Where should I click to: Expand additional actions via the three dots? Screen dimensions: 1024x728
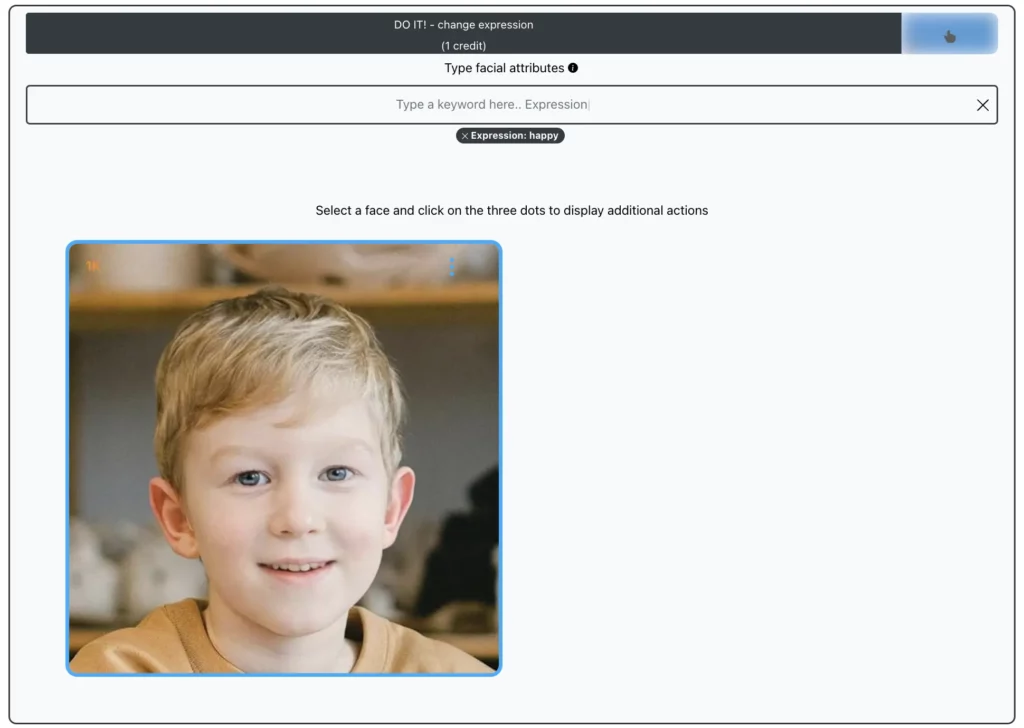[452, 266]
